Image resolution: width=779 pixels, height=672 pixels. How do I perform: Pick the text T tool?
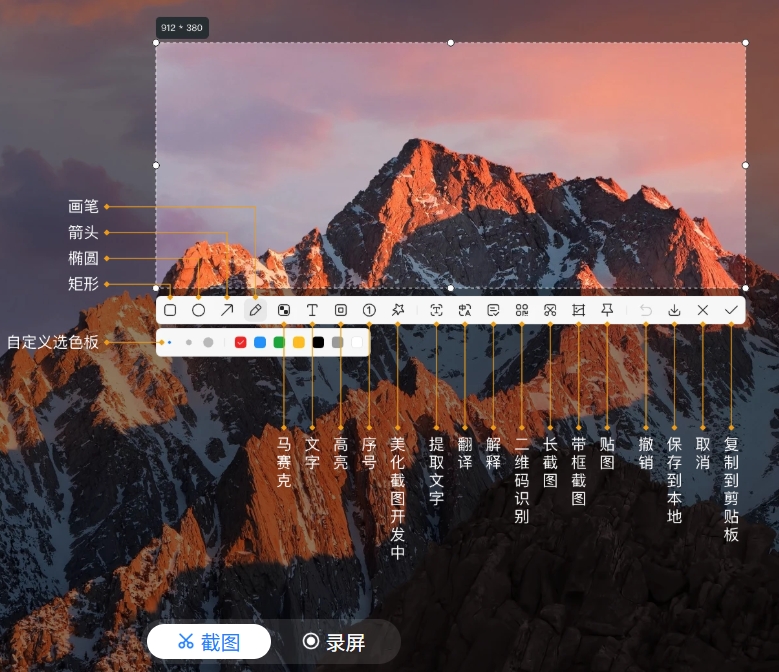pyautogui.click(x=312, y=310)
